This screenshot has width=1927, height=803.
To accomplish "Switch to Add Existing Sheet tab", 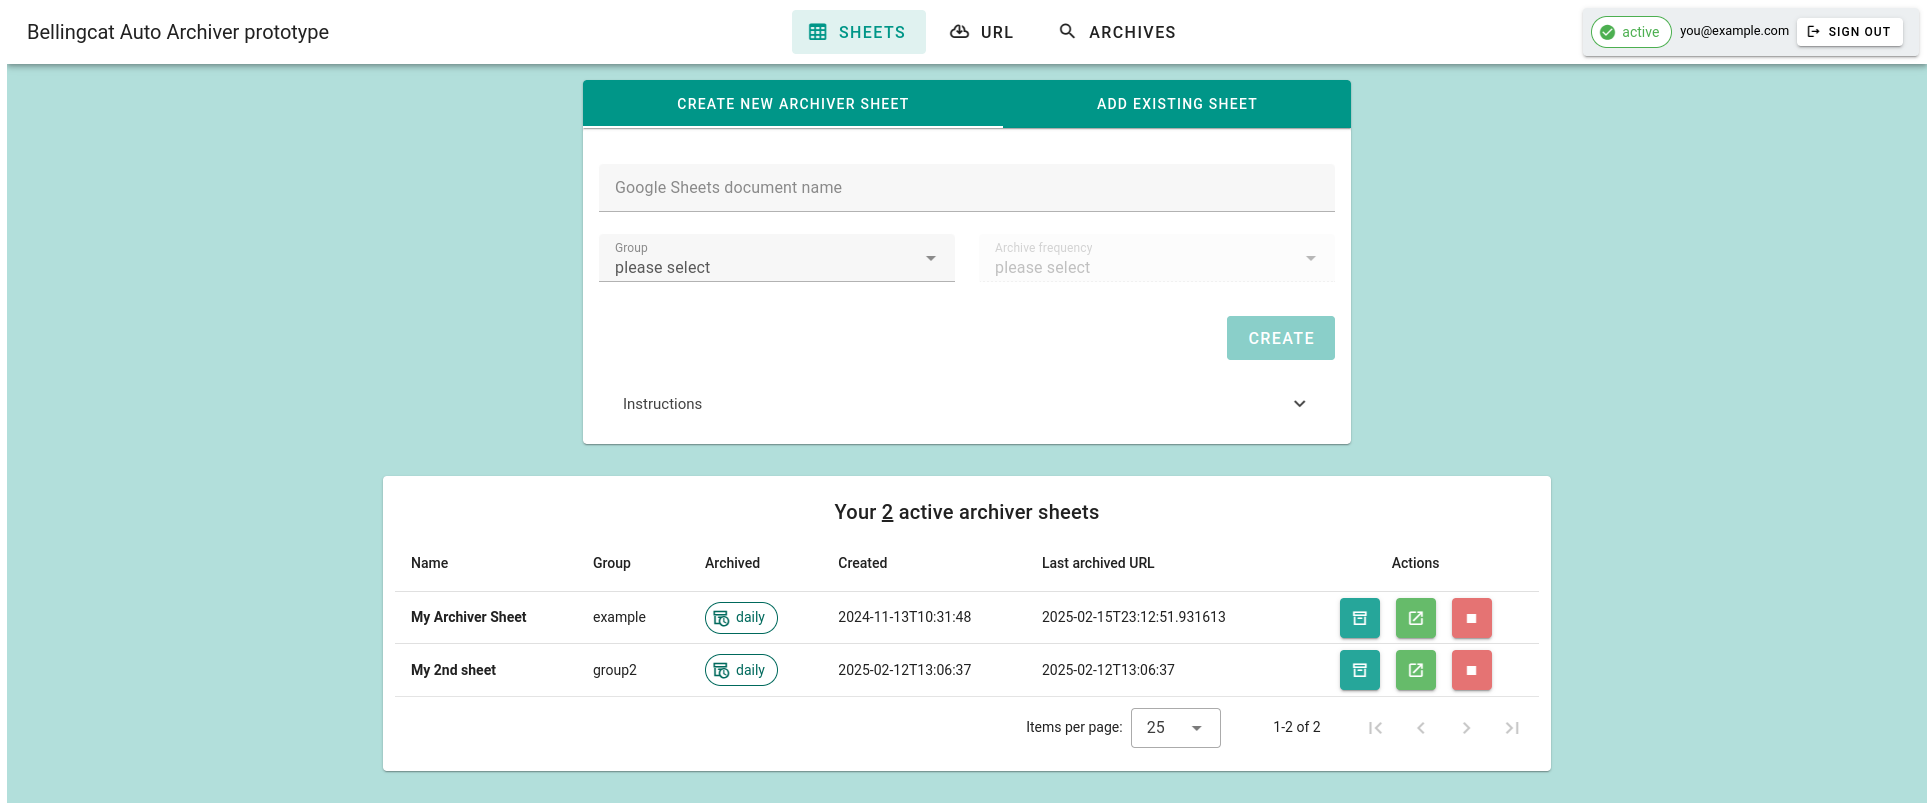I will (1177, 104).
